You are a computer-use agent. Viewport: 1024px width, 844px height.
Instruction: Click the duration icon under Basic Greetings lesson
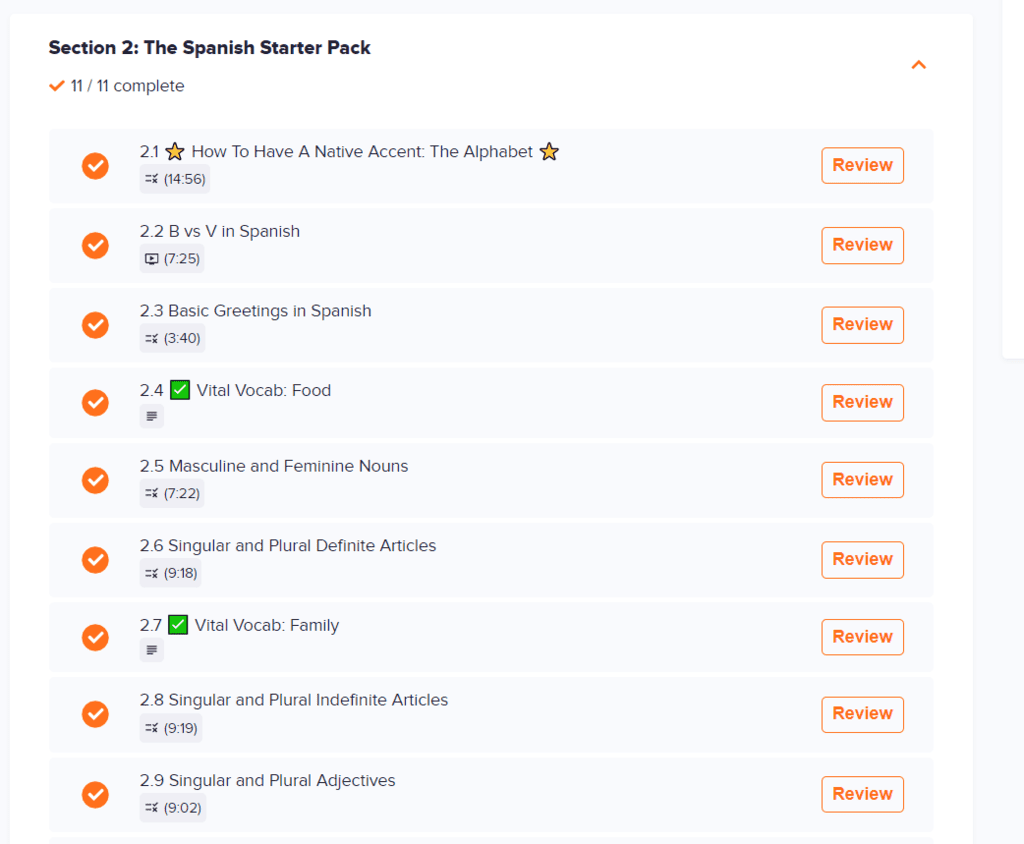(152, 339)
